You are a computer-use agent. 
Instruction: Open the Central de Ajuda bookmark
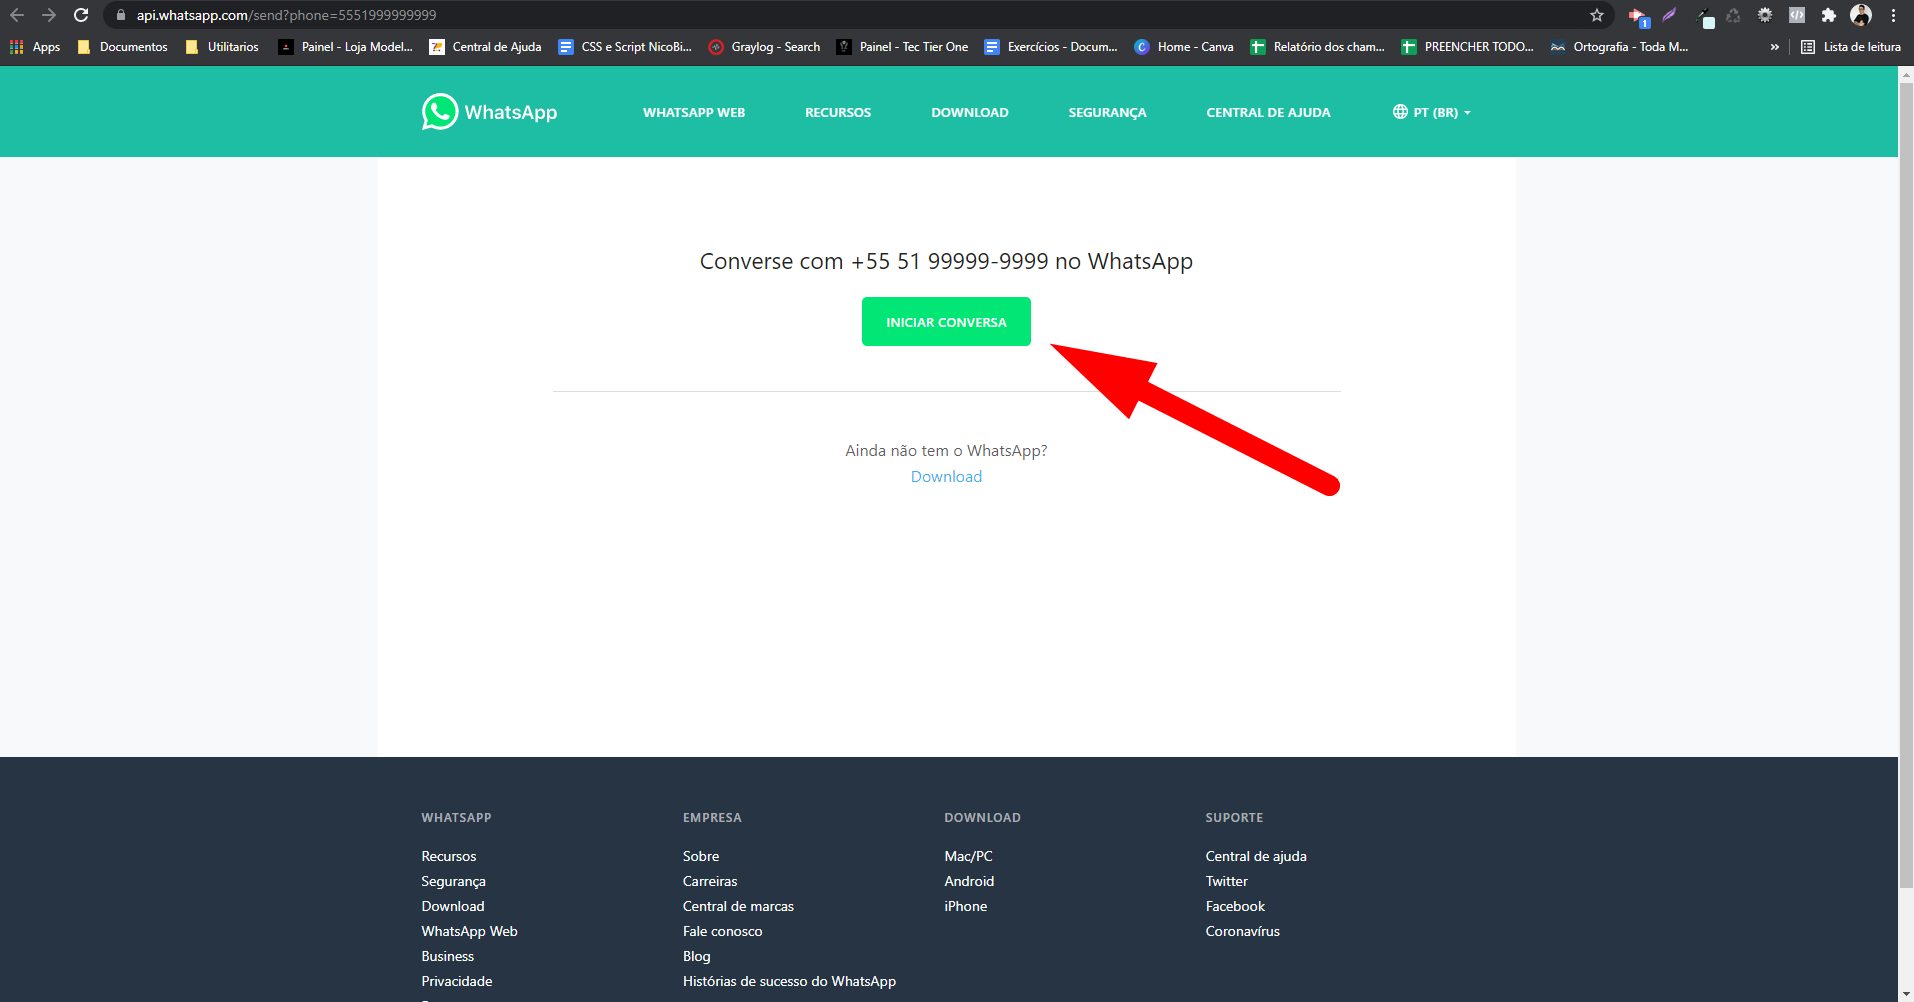(486, 47)
